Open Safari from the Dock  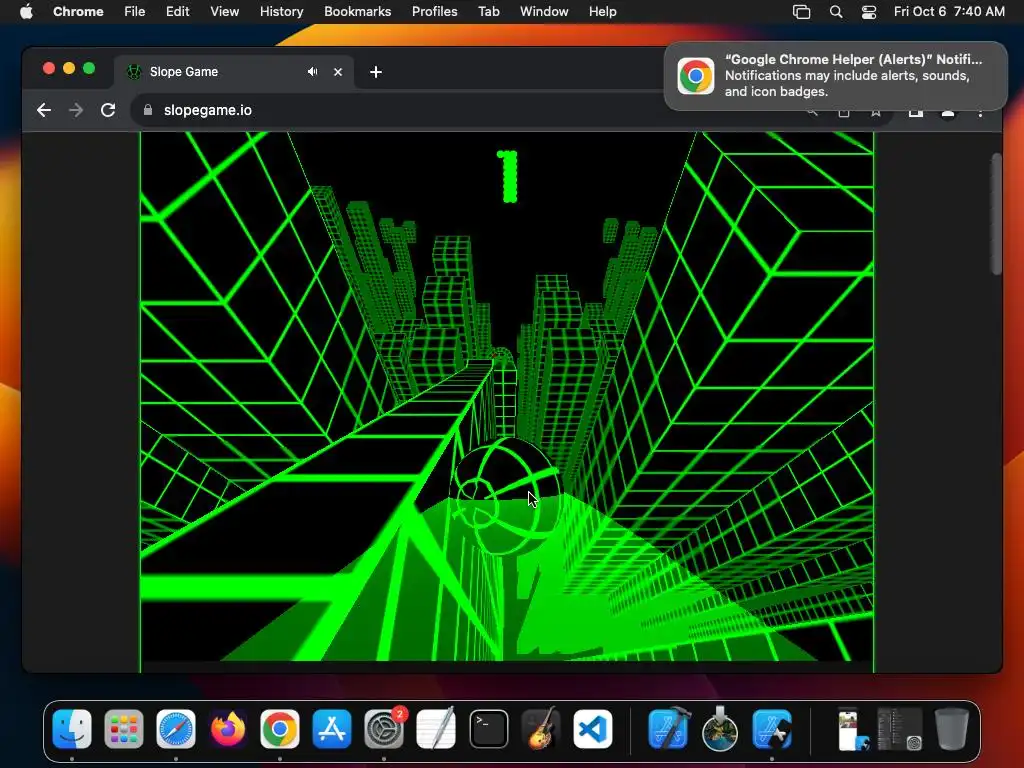[176, 729]
